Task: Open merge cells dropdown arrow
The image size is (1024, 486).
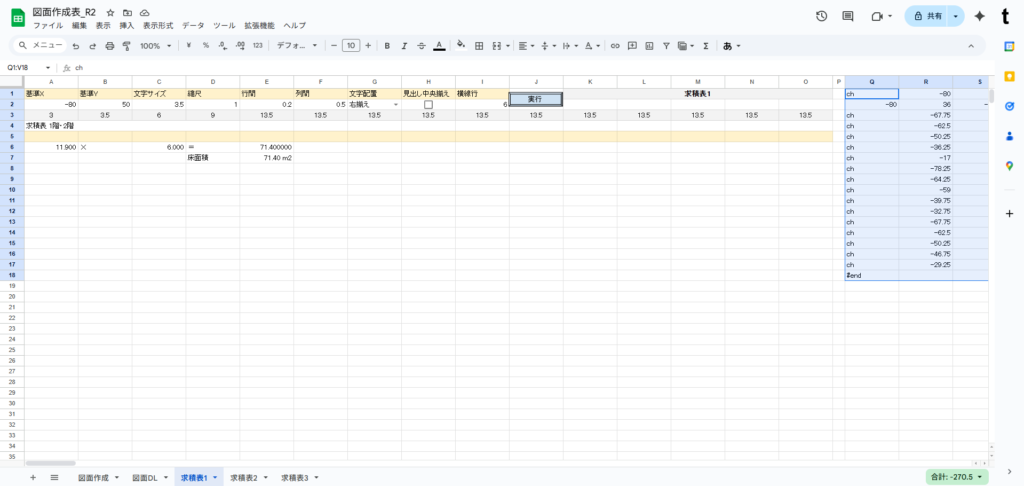Action: coord(508,46)
